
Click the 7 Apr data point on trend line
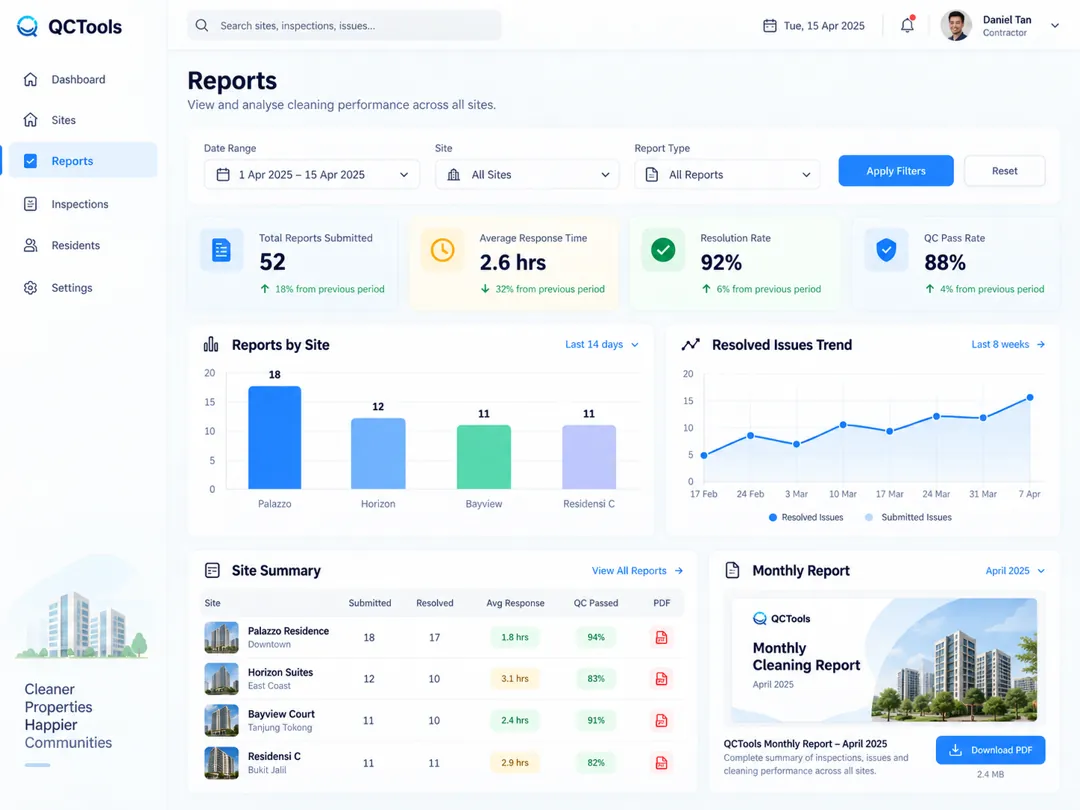click(1030, 397)
